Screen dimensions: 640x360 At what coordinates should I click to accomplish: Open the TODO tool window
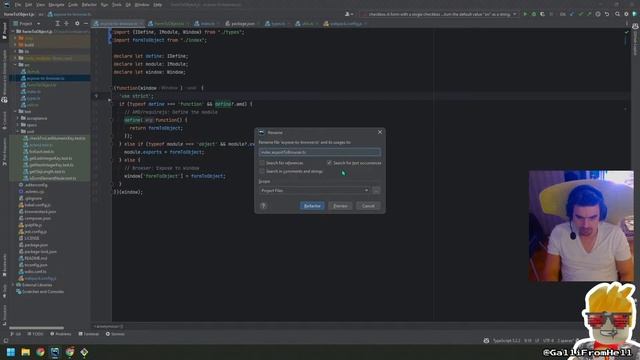(x=35, y=334)
